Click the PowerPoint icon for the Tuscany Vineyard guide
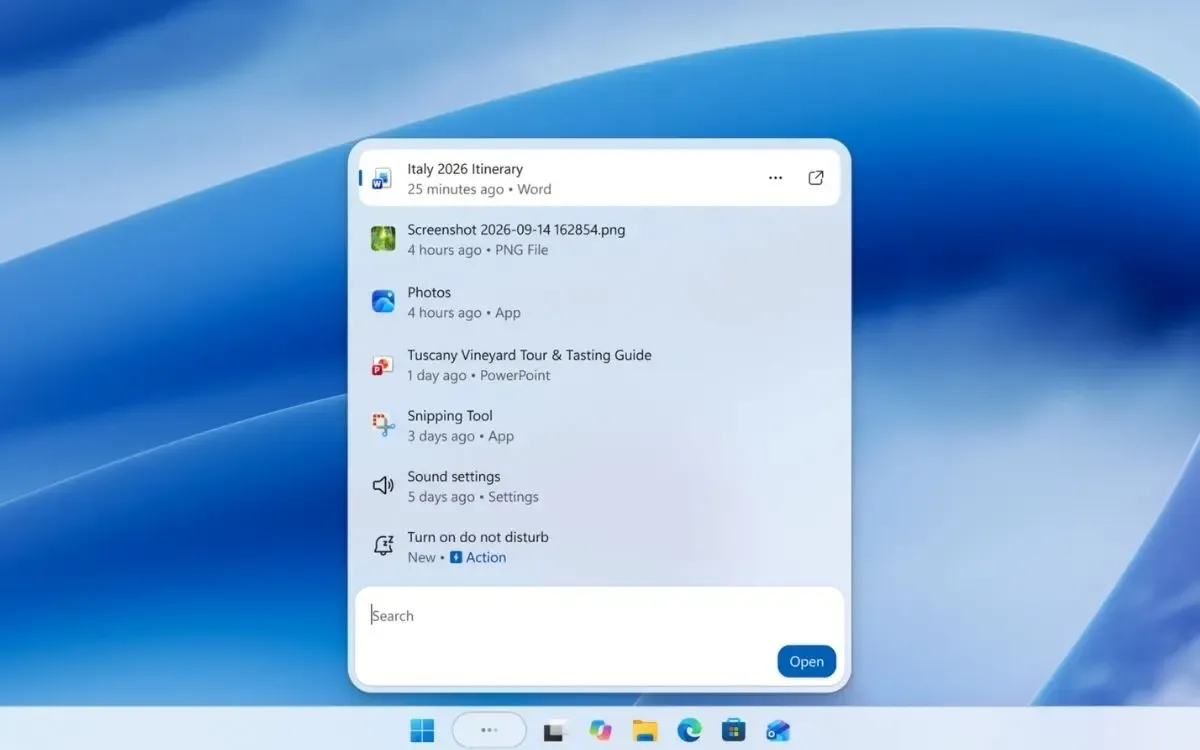The height and width of the screenshot is (750, 1200). pyautogui.click(x=383, y=365)
